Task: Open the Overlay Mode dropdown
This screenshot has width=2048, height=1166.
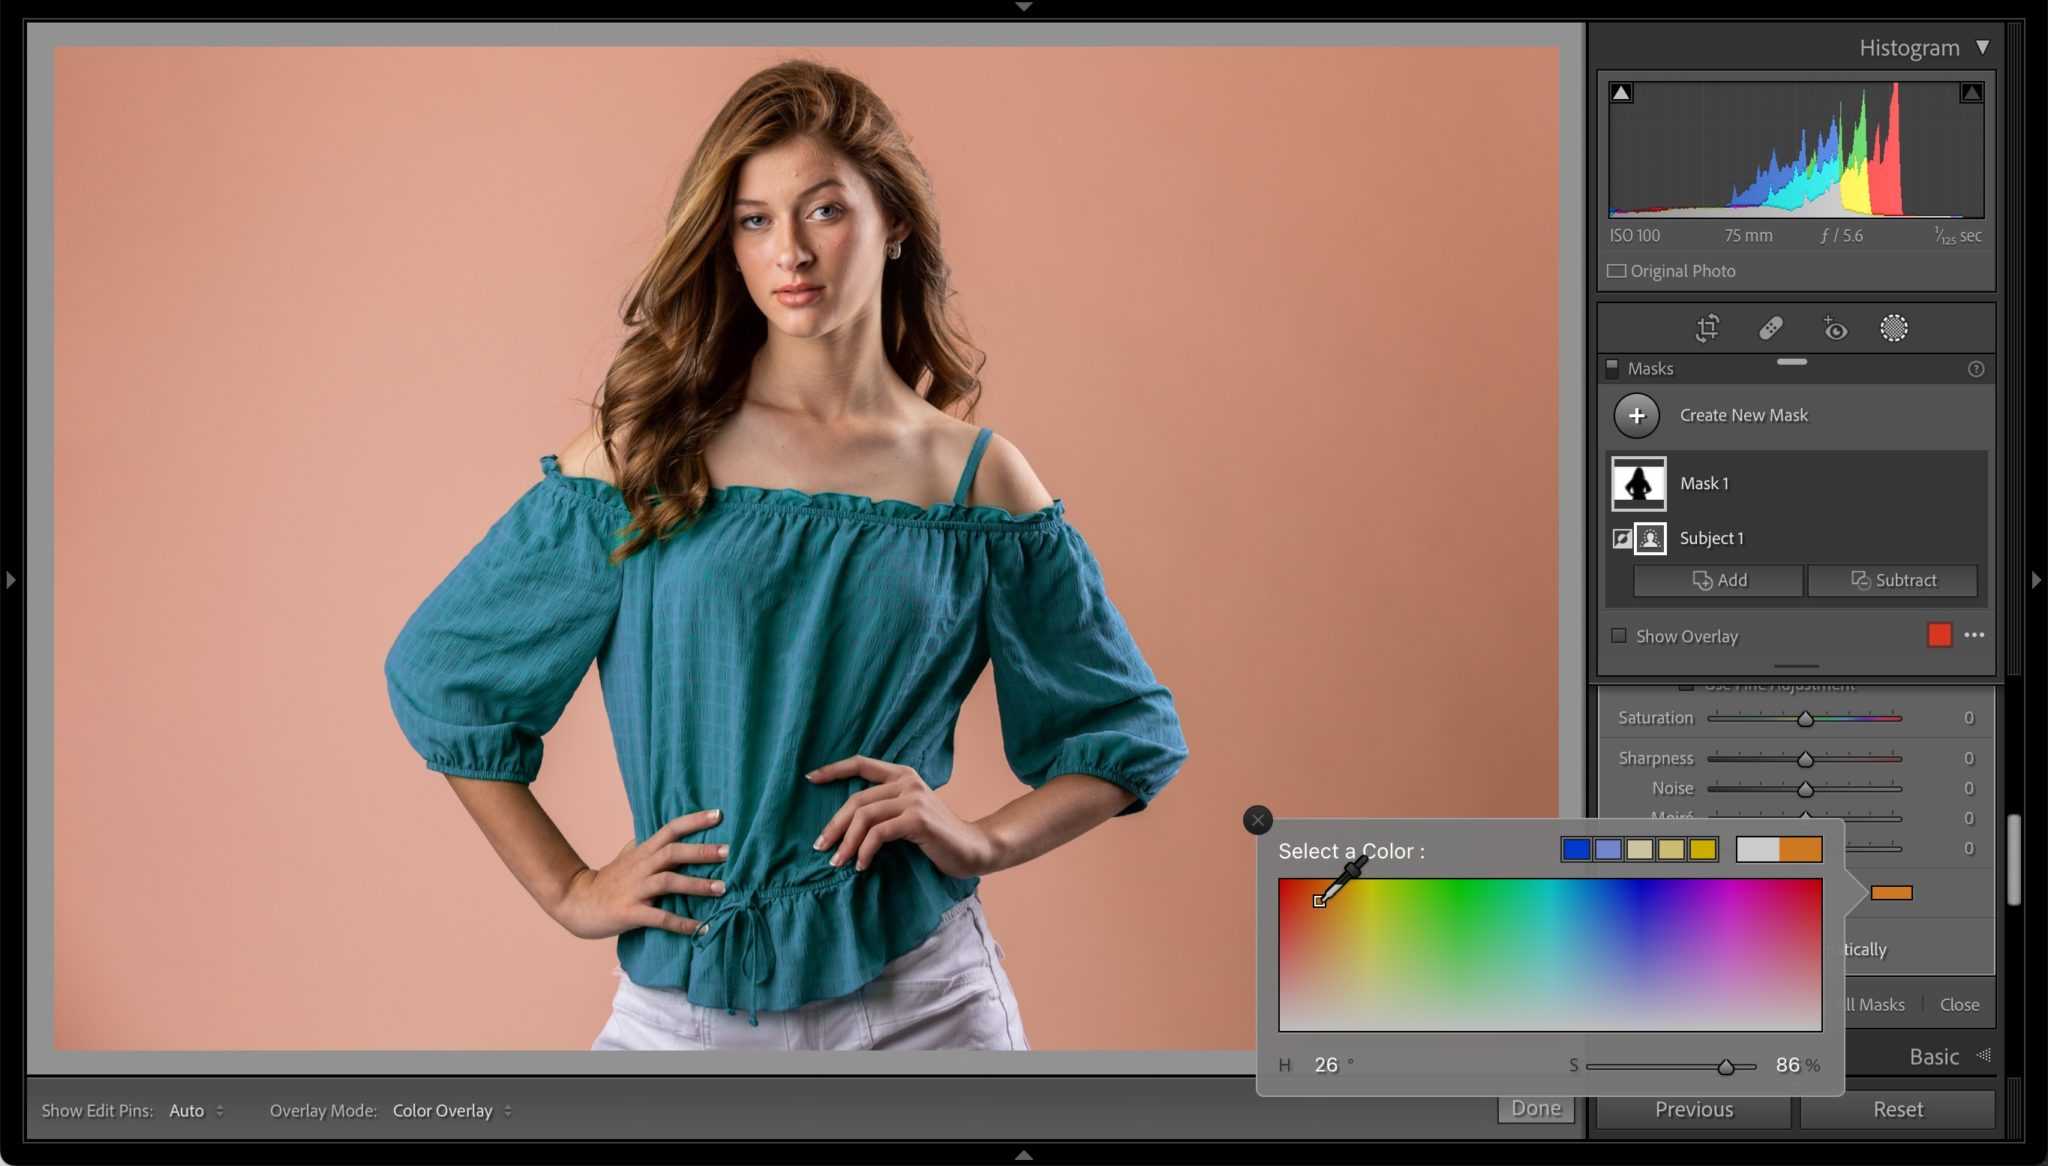Action: point(449,1110)
